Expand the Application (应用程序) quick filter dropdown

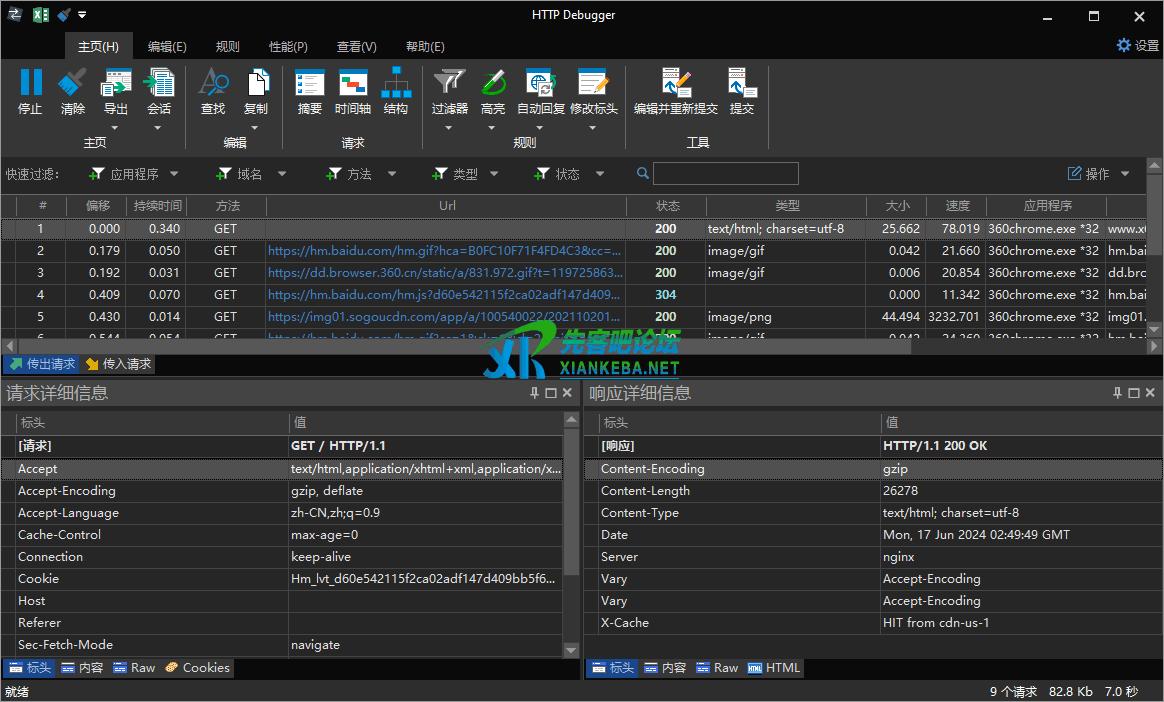[174, 174]
